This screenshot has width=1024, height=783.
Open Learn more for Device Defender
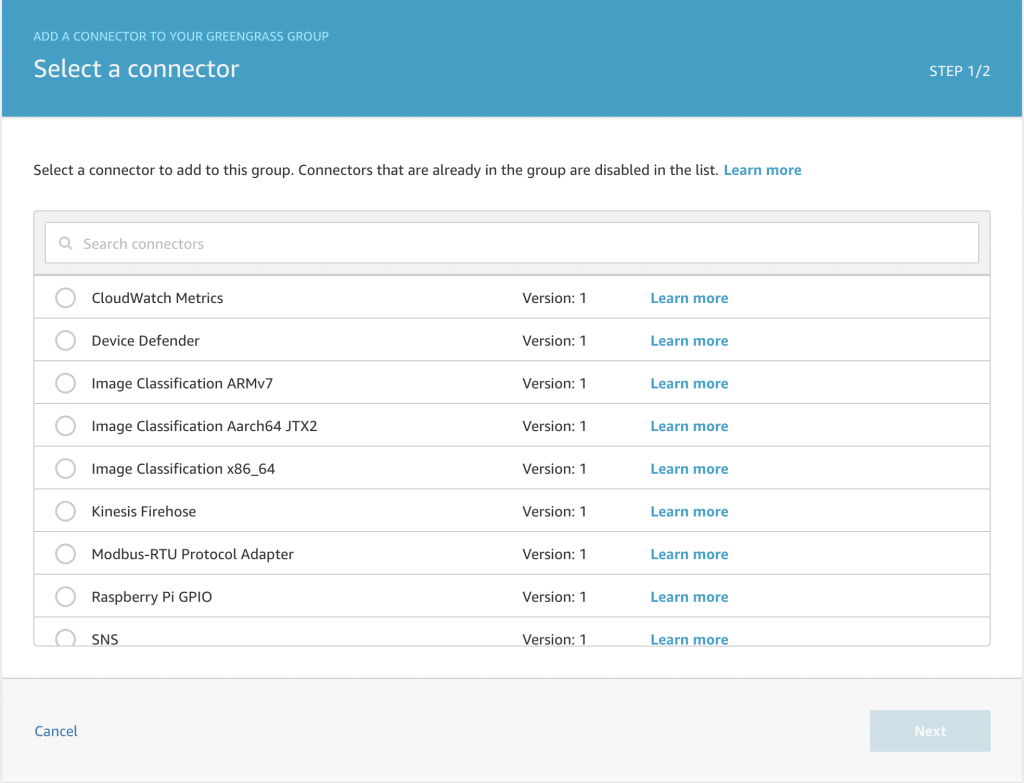[x=689, y=341]
